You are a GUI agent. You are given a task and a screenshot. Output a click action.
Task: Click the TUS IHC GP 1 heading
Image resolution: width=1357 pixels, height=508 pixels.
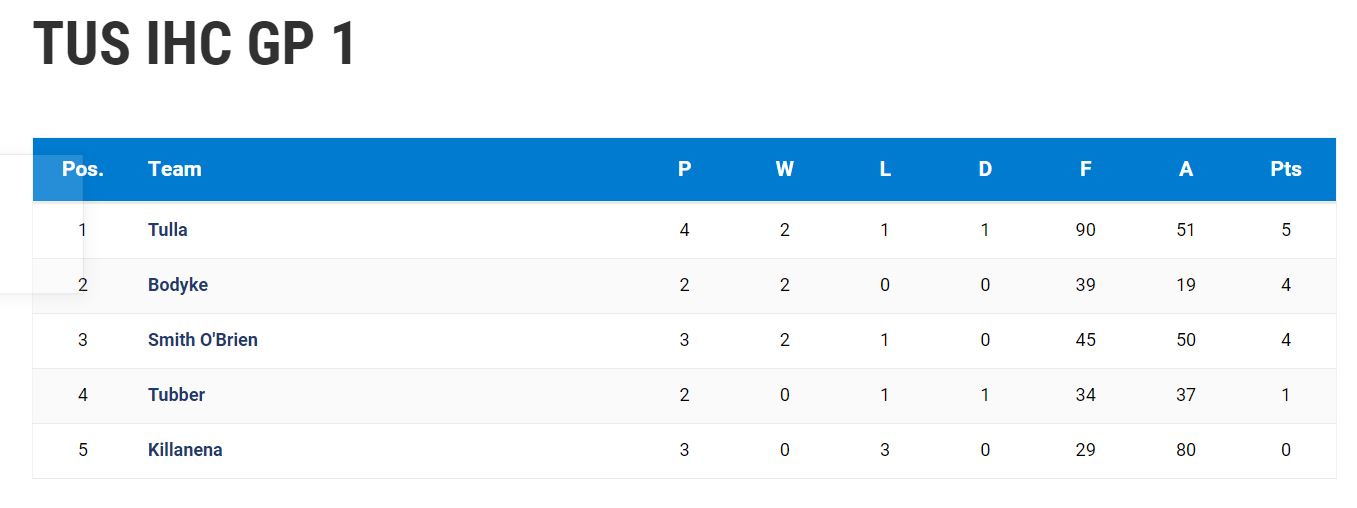[194, 44]
